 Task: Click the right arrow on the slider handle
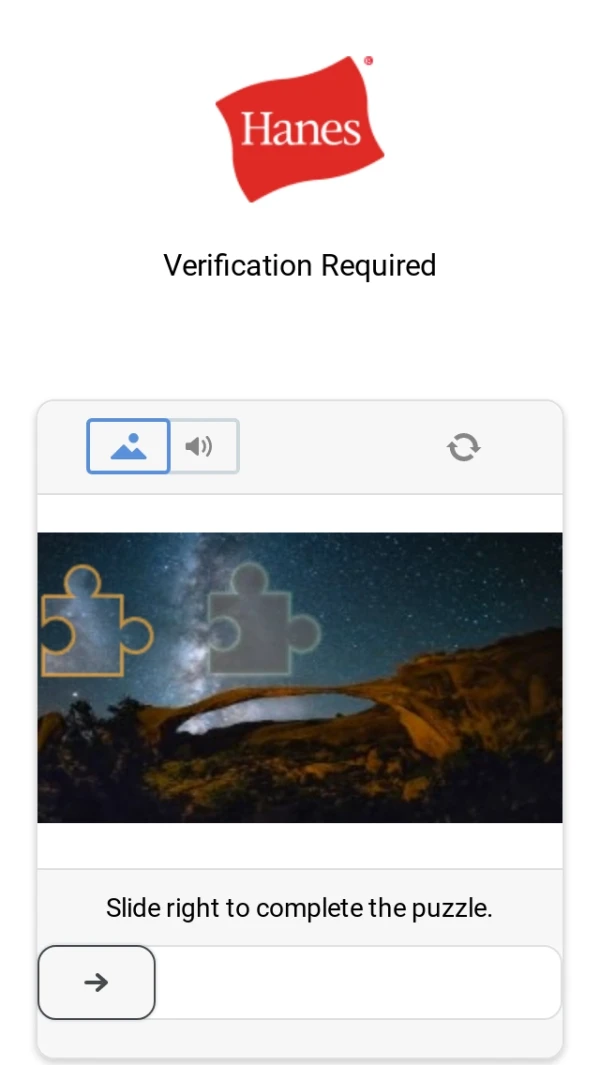point(96,982)
